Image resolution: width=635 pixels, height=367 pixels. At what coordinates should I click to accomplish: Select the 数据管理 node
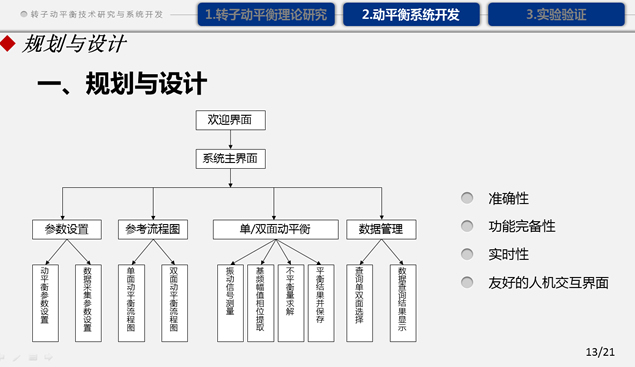coord(381,229)
